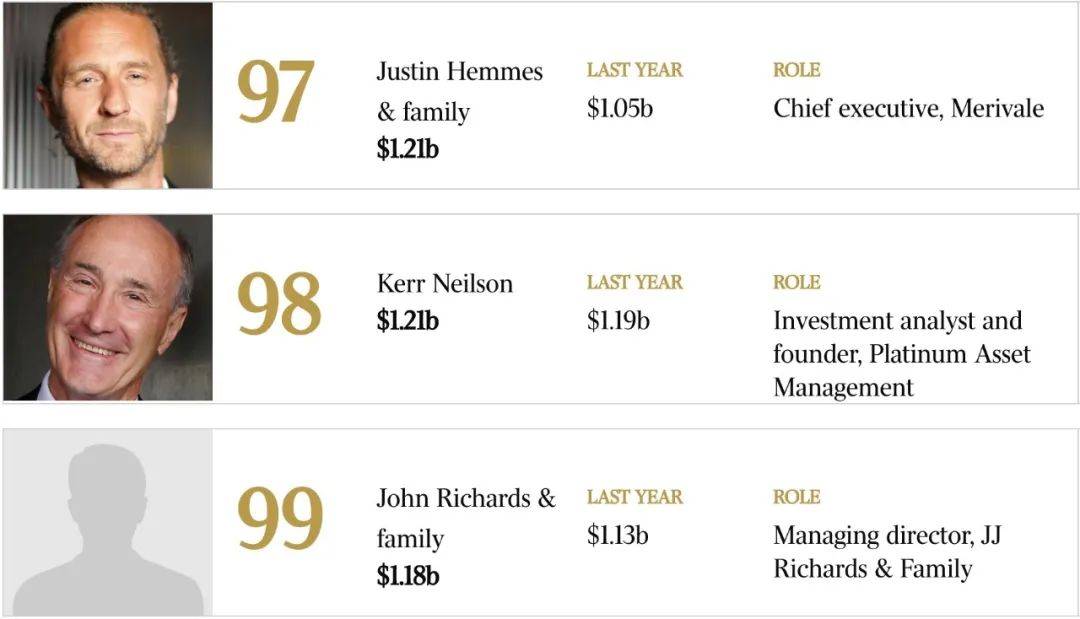1080x619 pixels.
Task: Click LAST YEAR label in Kerr Neilson row
Action: point(634,282)
